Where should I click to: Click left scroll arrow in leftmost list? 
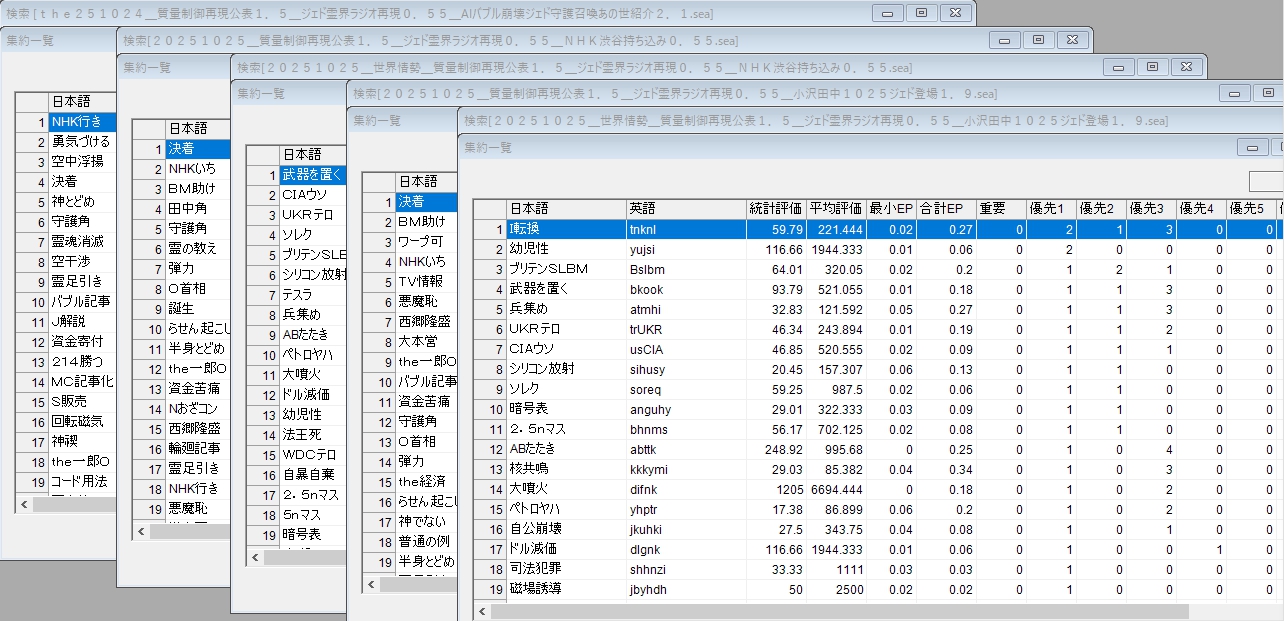24,505
